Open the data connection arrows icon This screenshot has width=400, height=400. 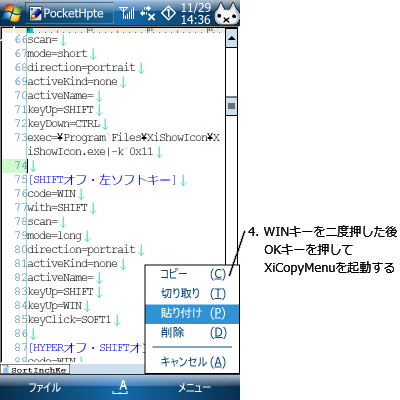coord(147,13)
